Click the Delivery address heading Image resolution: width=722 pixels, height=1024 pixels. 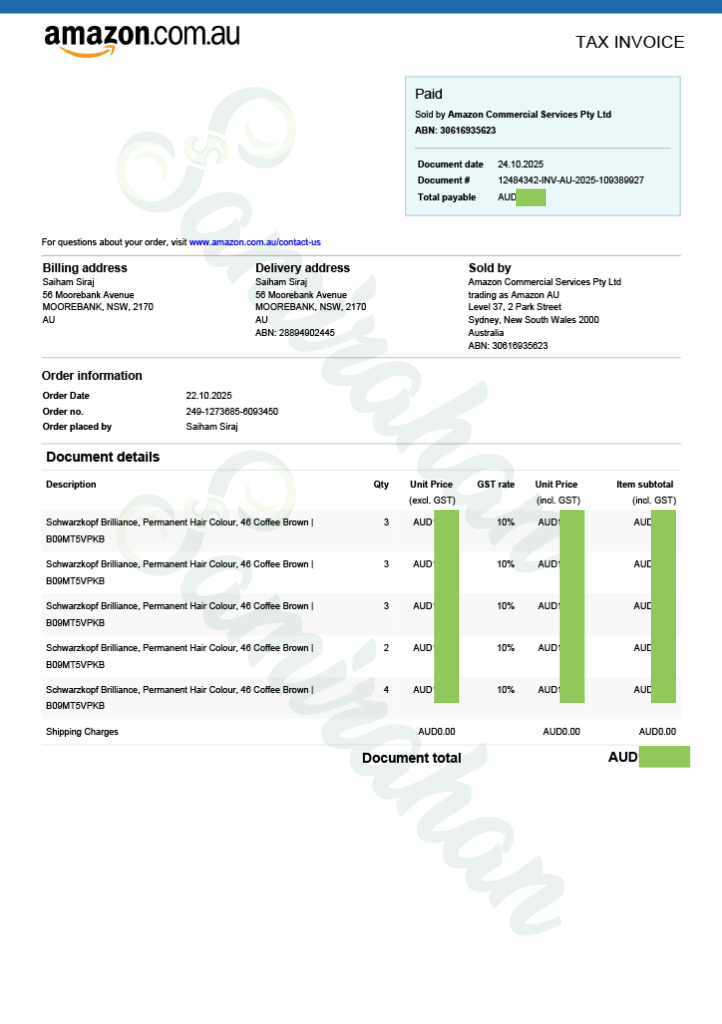pyautogui.click(x=302, y=268)
